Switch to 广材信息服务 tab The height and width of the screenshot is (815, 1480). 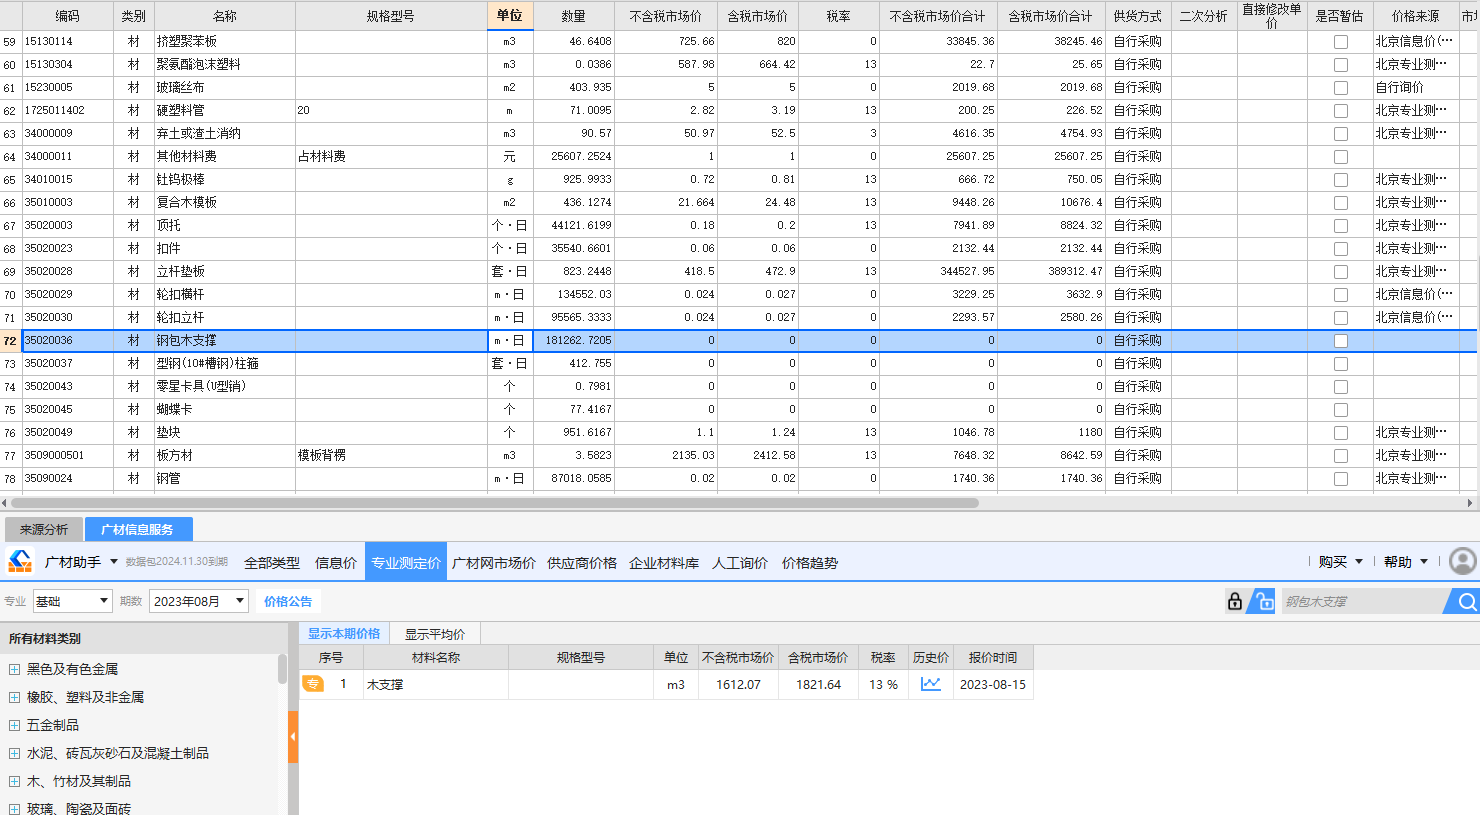(x=137, y=529)
